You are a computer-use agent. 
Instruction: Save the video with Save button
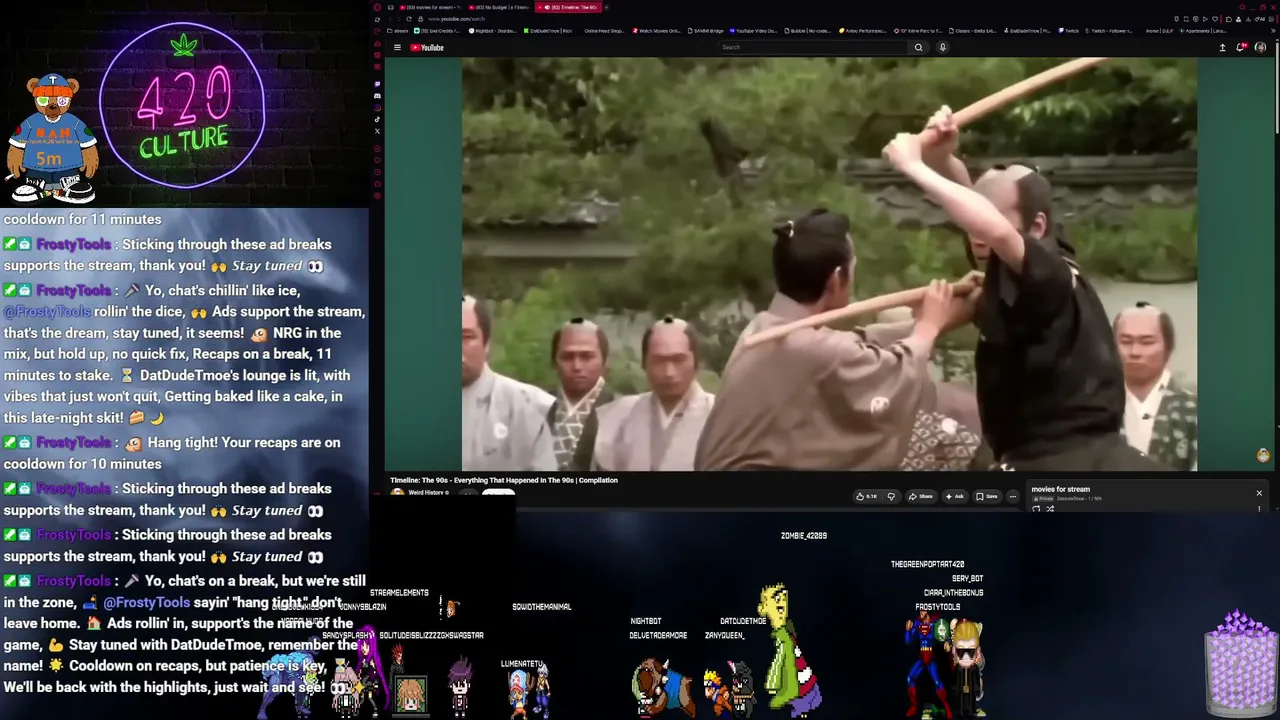[987, 496]
